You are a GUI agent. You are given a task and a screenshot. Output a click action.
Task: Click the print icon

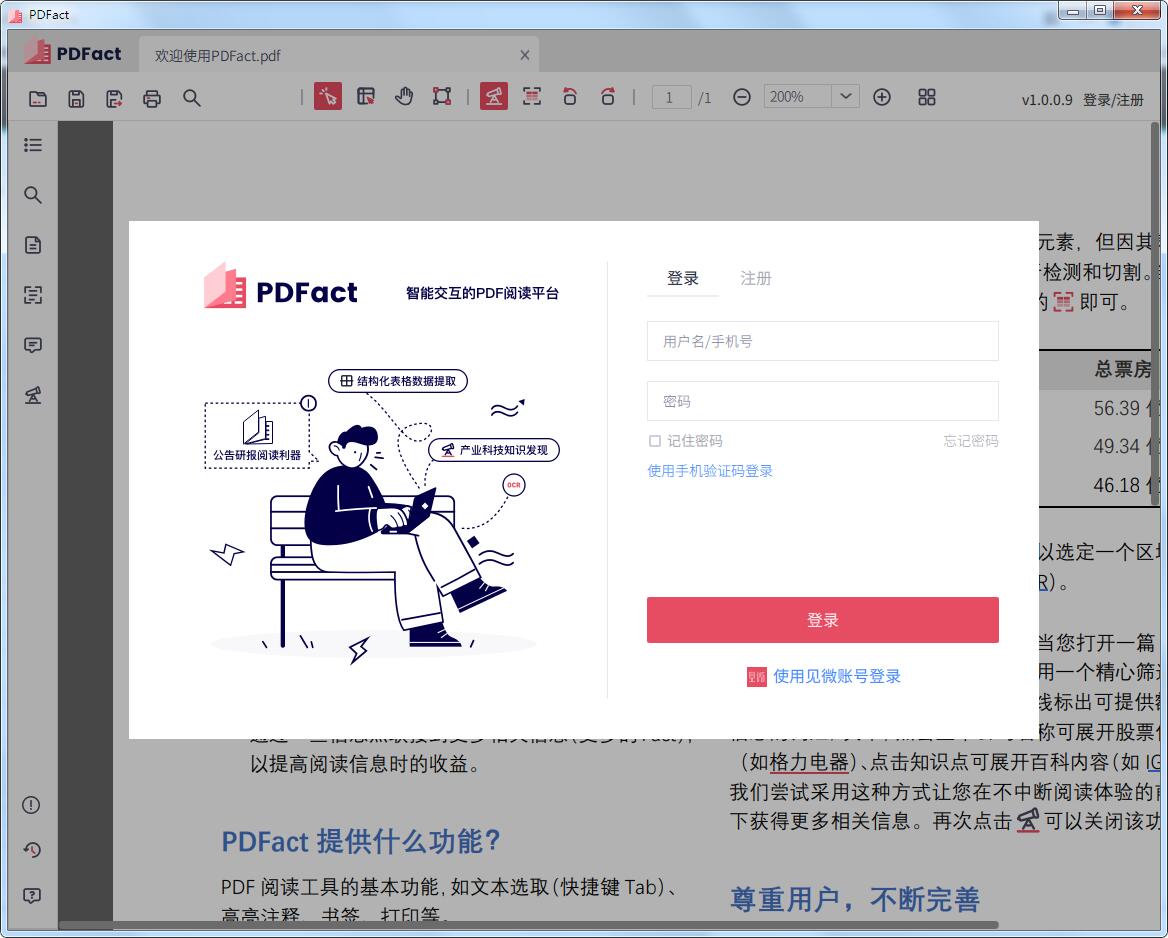pos(152,98)
